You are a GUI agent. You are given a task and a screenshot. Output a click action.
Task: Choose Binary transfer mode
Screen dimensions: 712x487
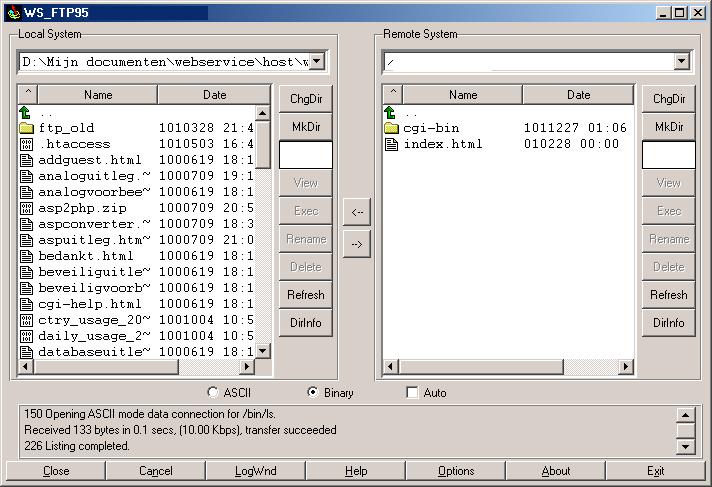(313, 393)
